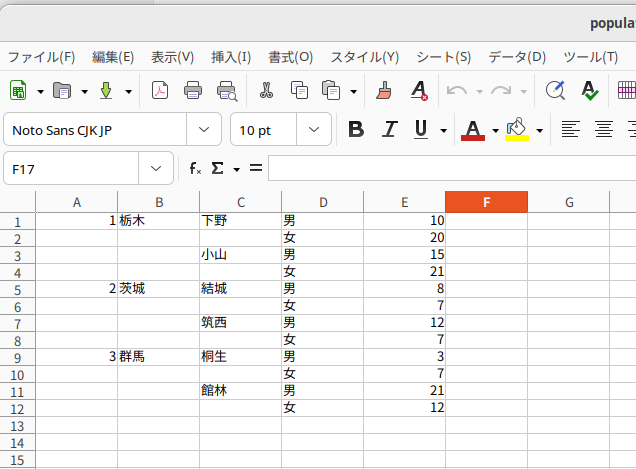Select row 5 header
Screen dimensions: 636x469
pyautogui.click(x=17, y=290)
